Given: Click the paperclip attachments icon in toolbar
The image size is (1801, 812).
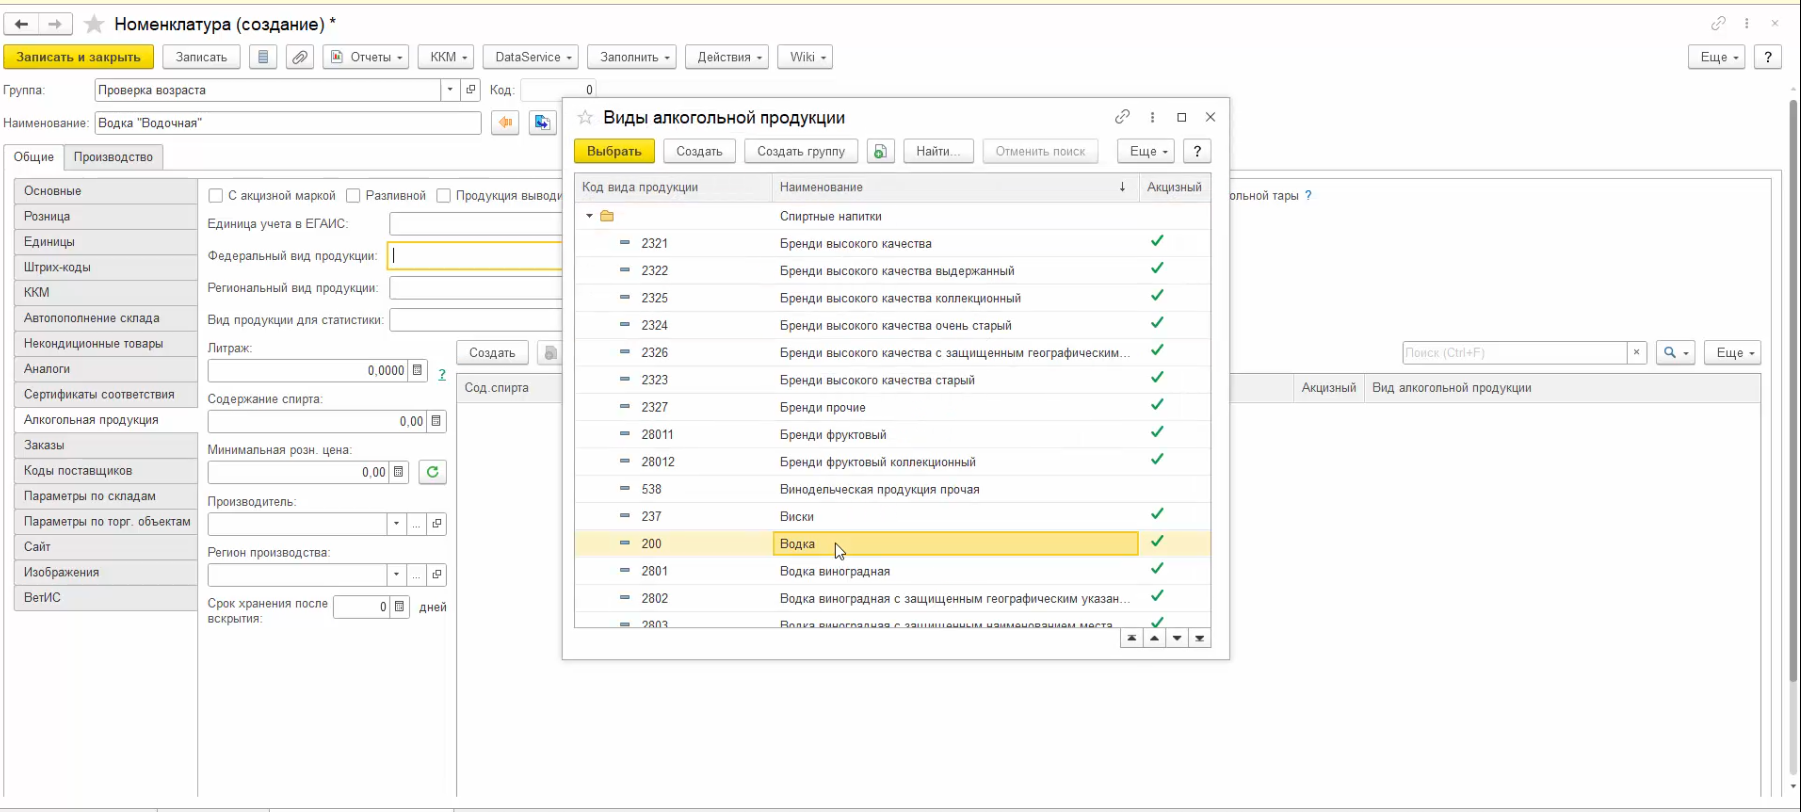Looking at the screenshot, I should click(299, 57).
